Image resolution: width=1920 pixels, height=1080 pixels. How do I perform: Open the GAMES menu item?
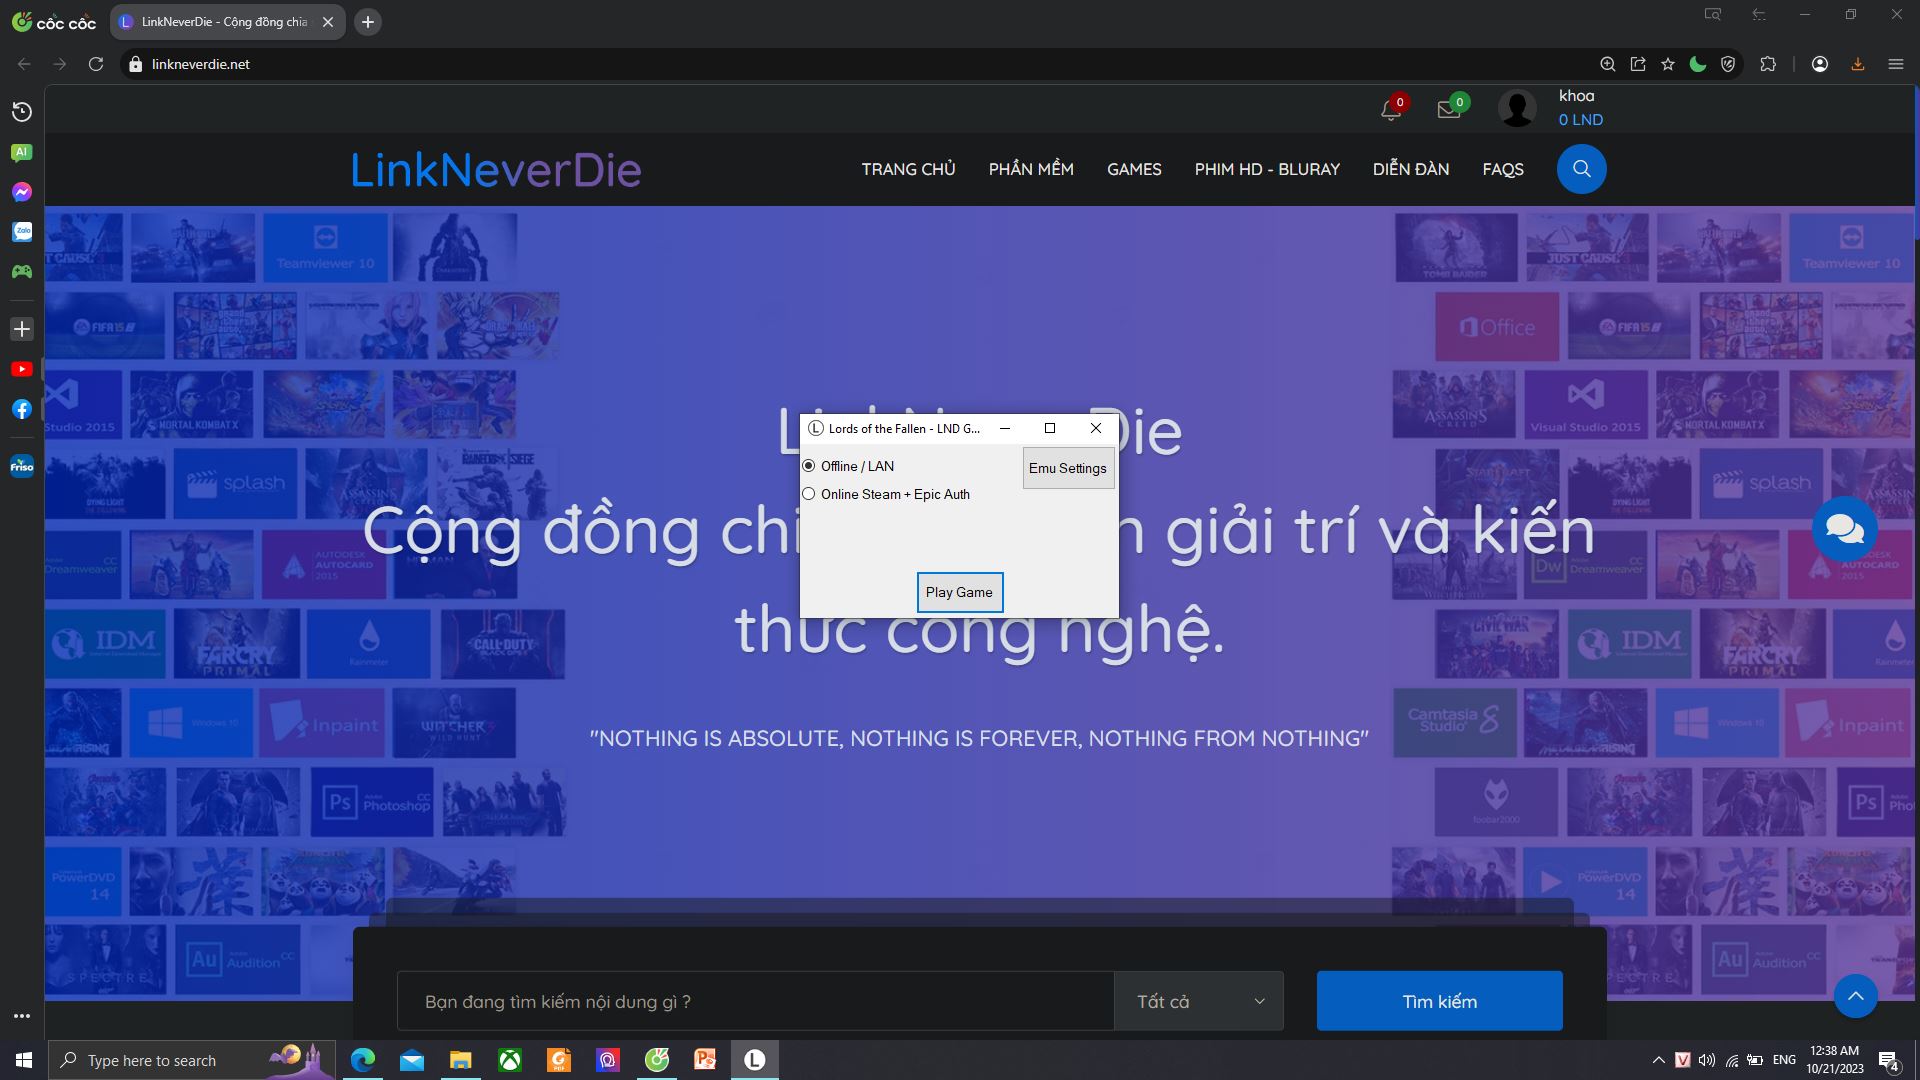(1134, 169)
